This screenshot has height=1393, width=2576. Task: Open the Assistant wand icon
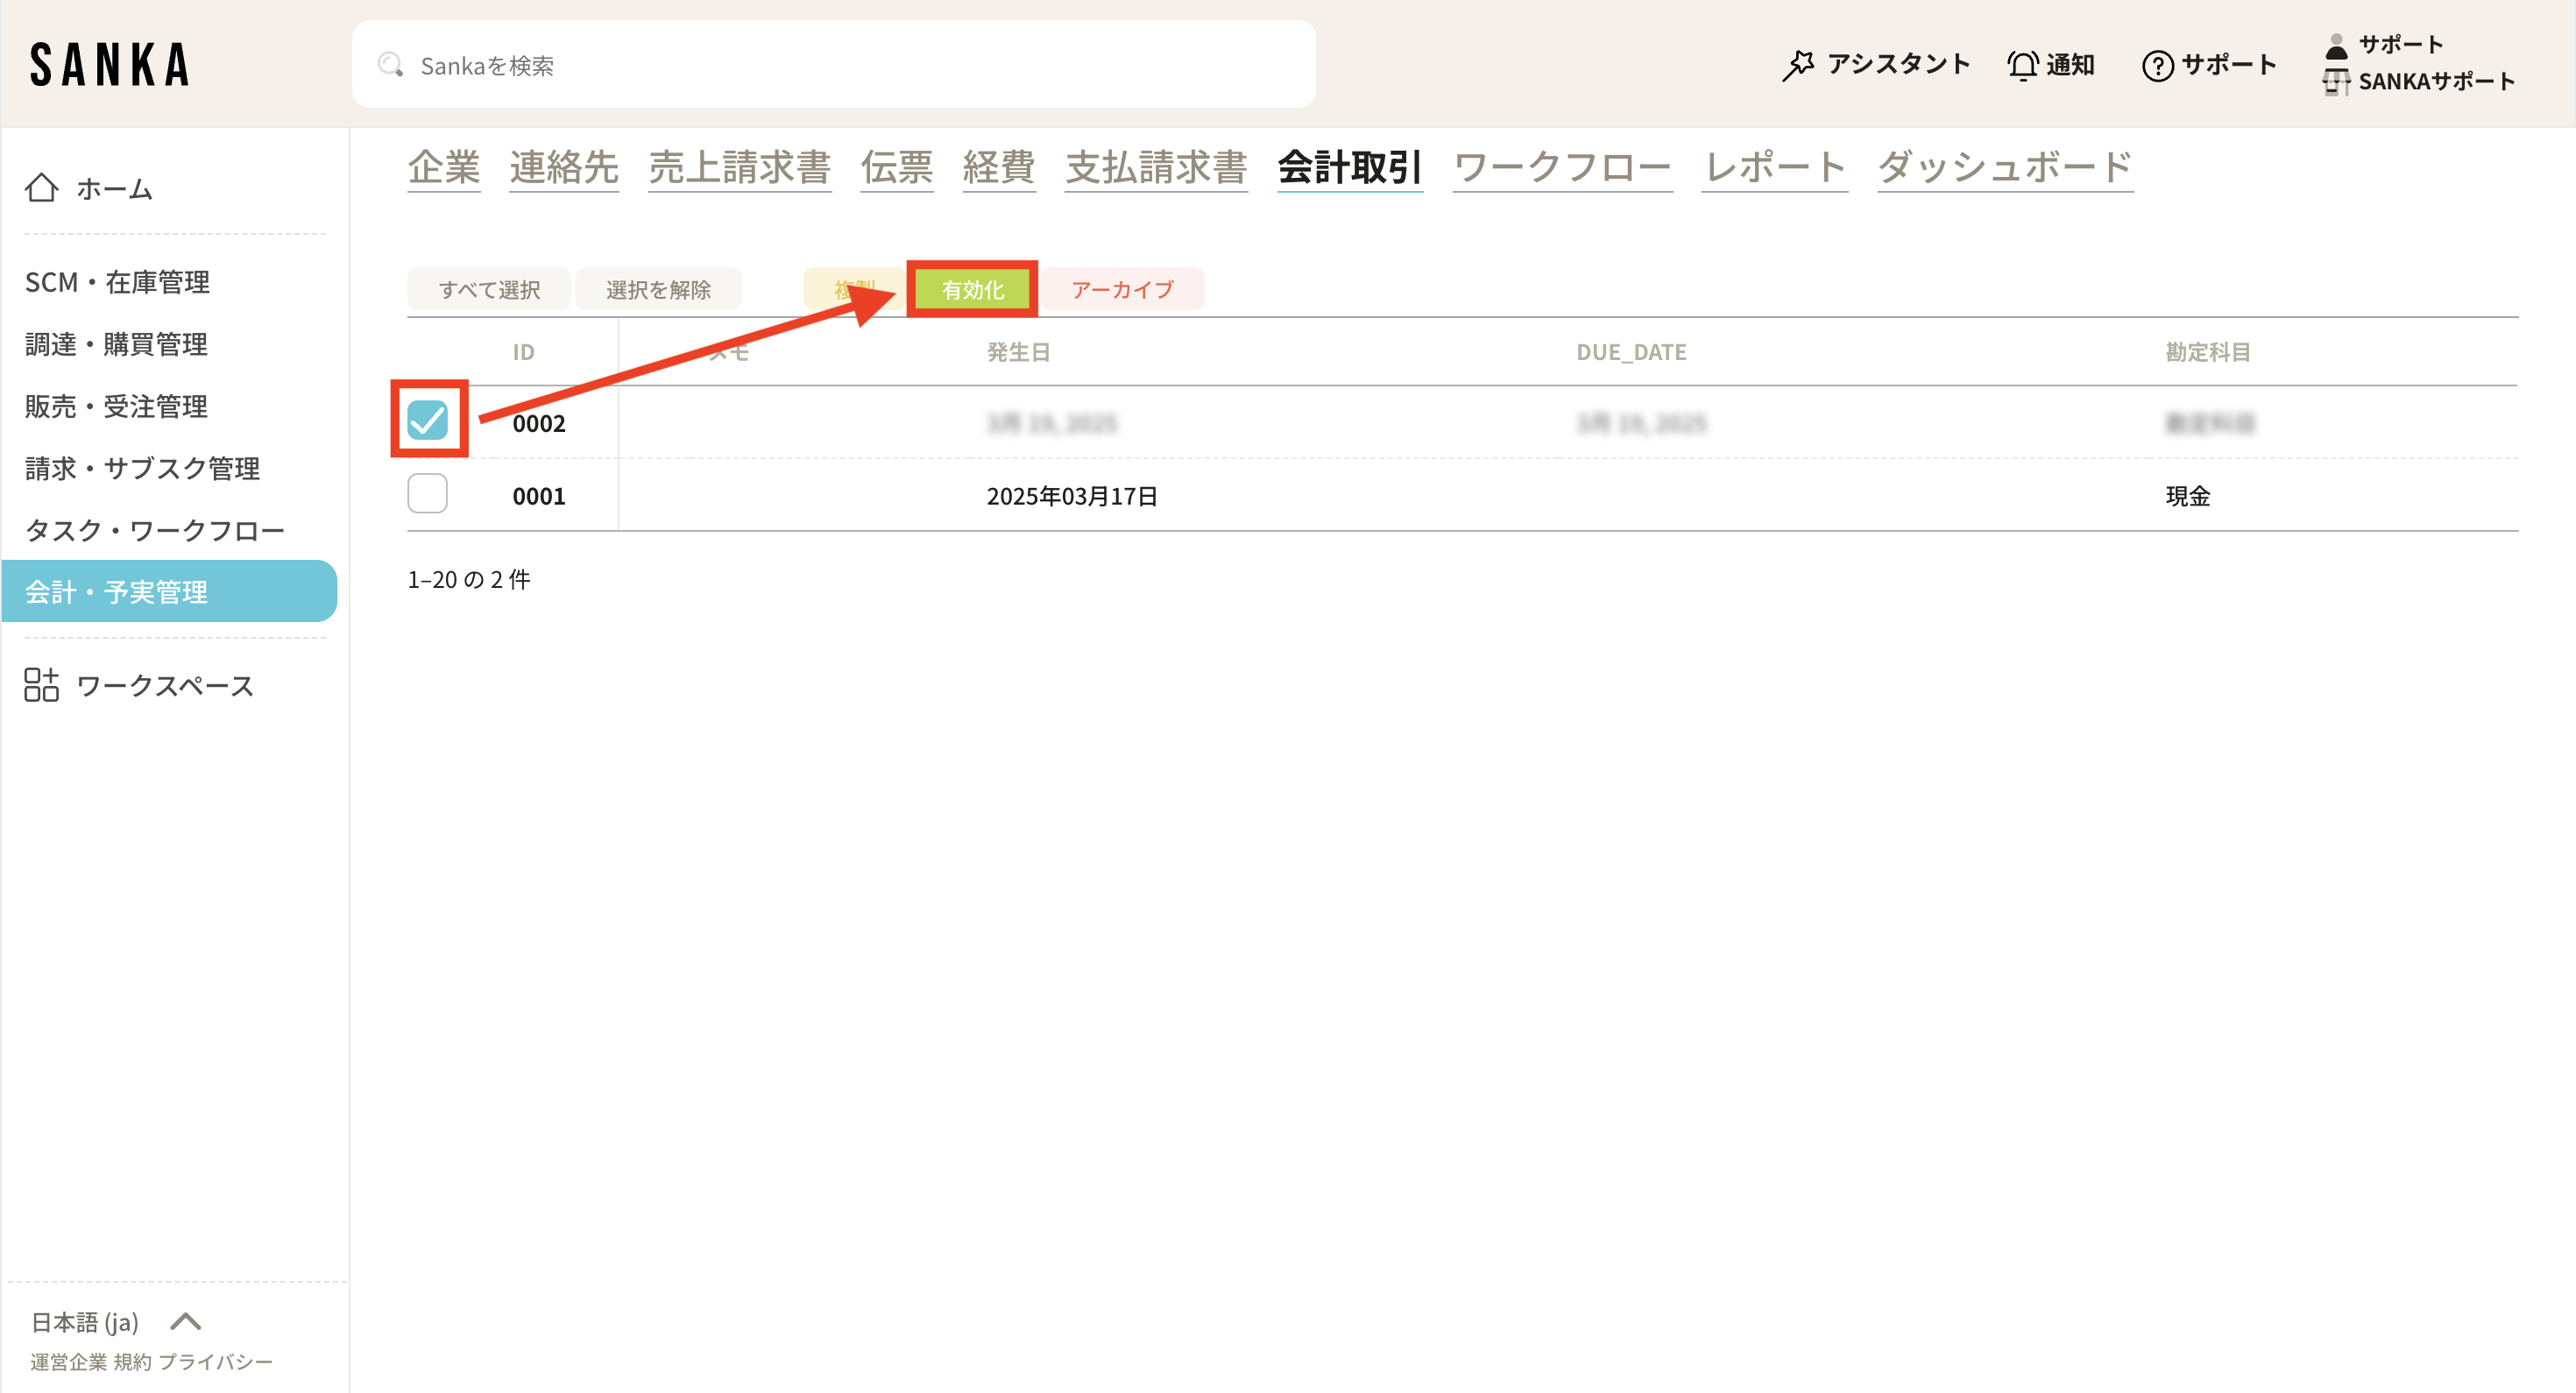point(1798,65)
